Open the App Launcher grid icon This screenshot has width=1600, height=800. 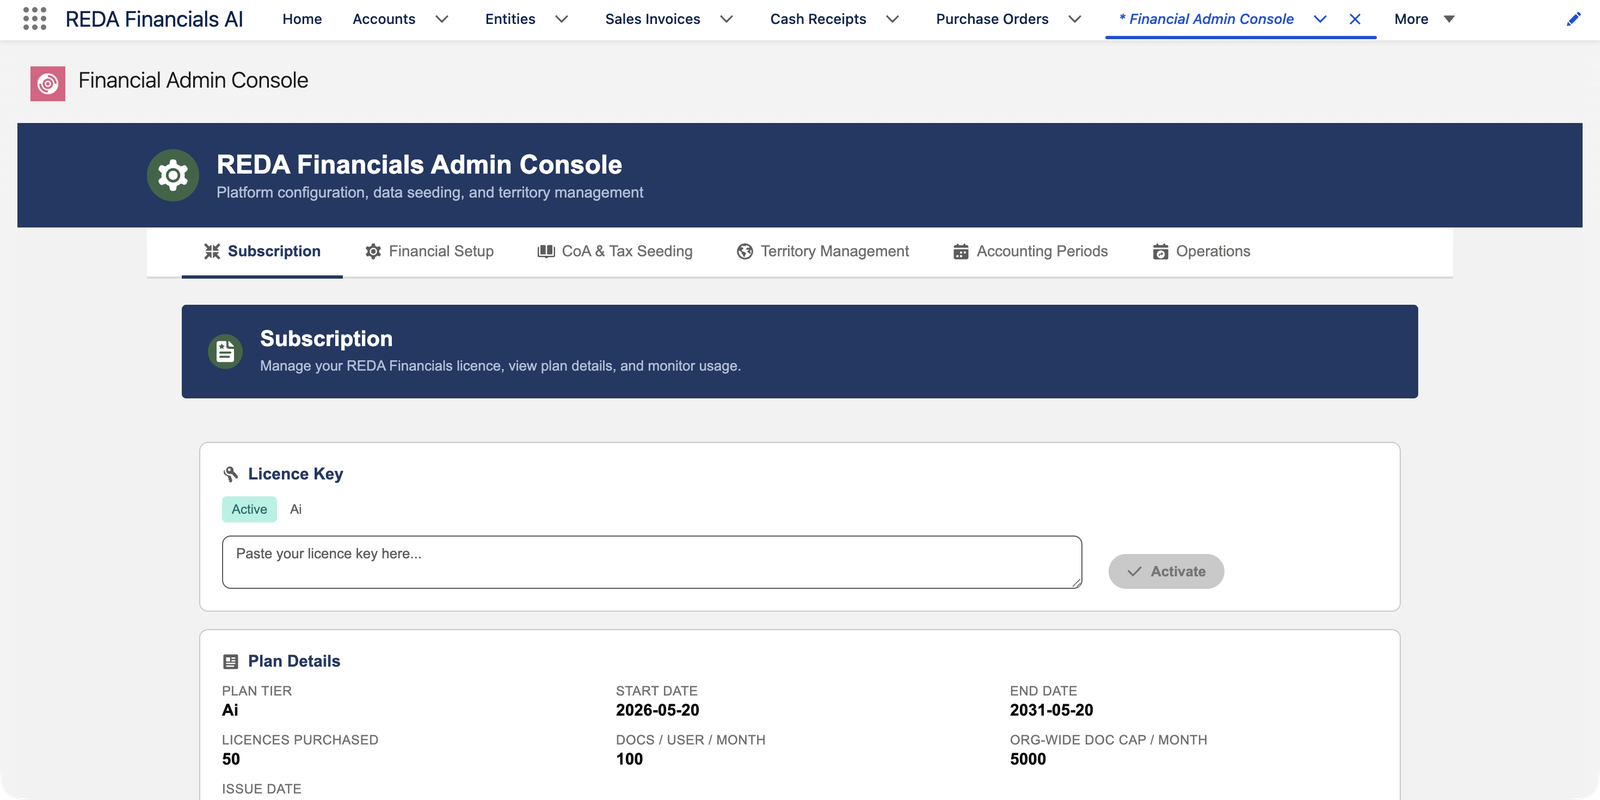[x=35, y=19]
